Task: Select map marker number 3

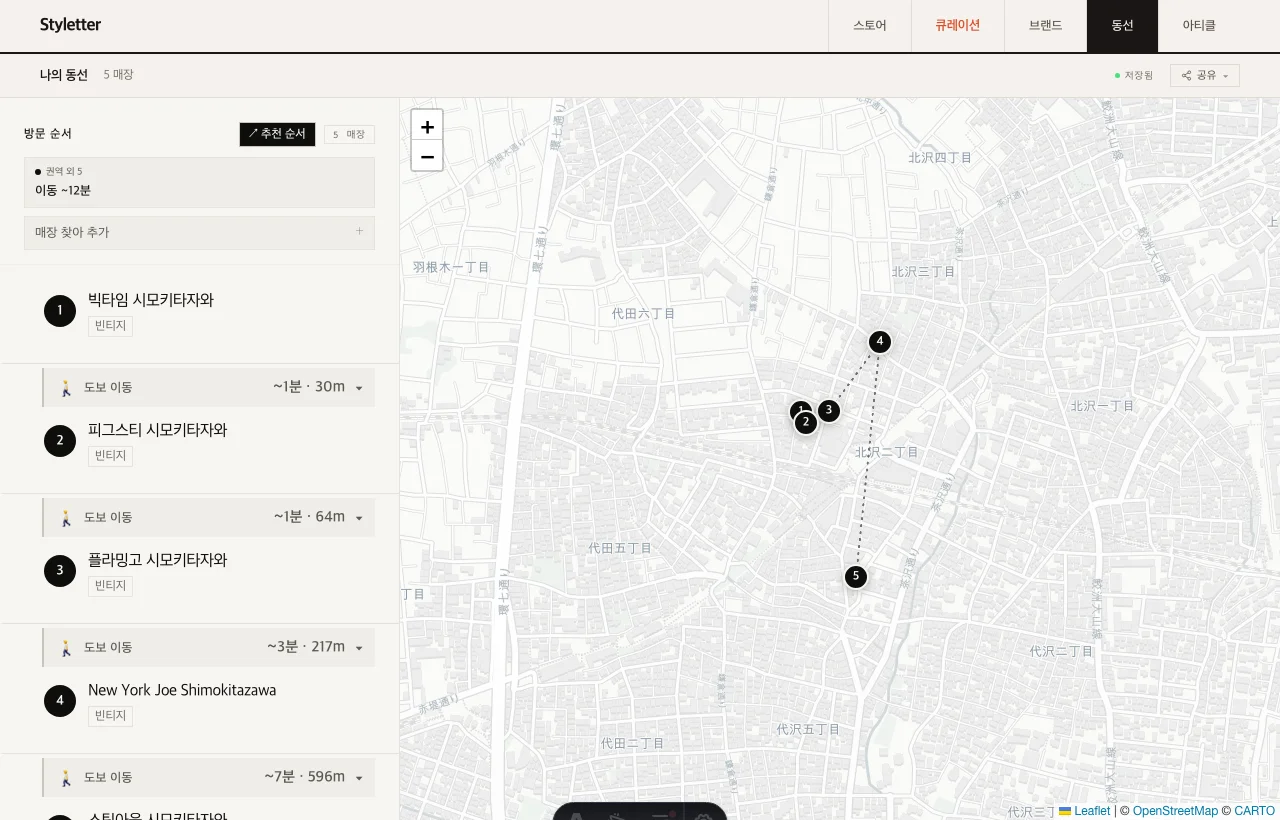Action: tap(829, 410)
